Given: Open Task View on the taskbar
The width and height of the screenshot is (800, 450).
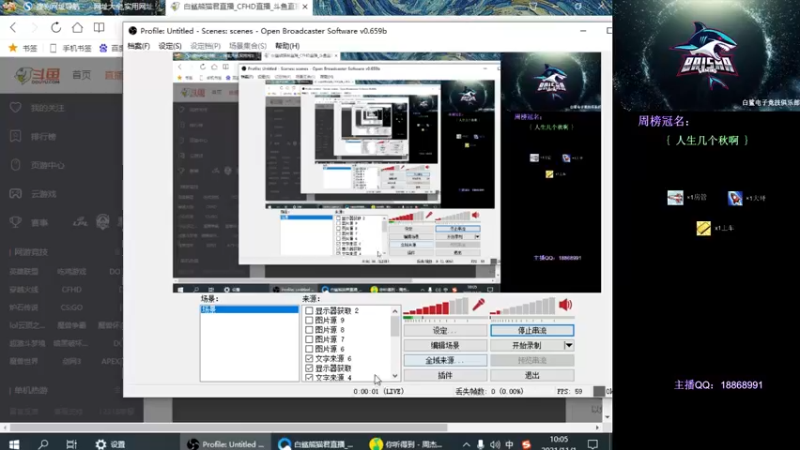Looking at the screenshot, I should [x=71, y=444].
